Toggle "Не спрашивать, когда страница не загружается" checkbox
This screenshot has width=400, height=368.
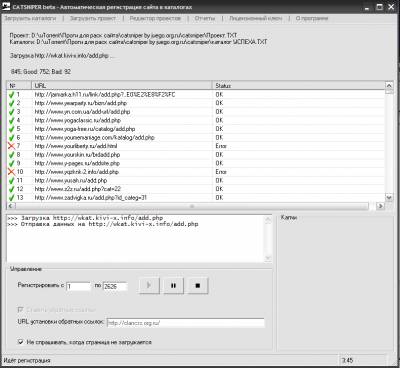click(21, 342)
